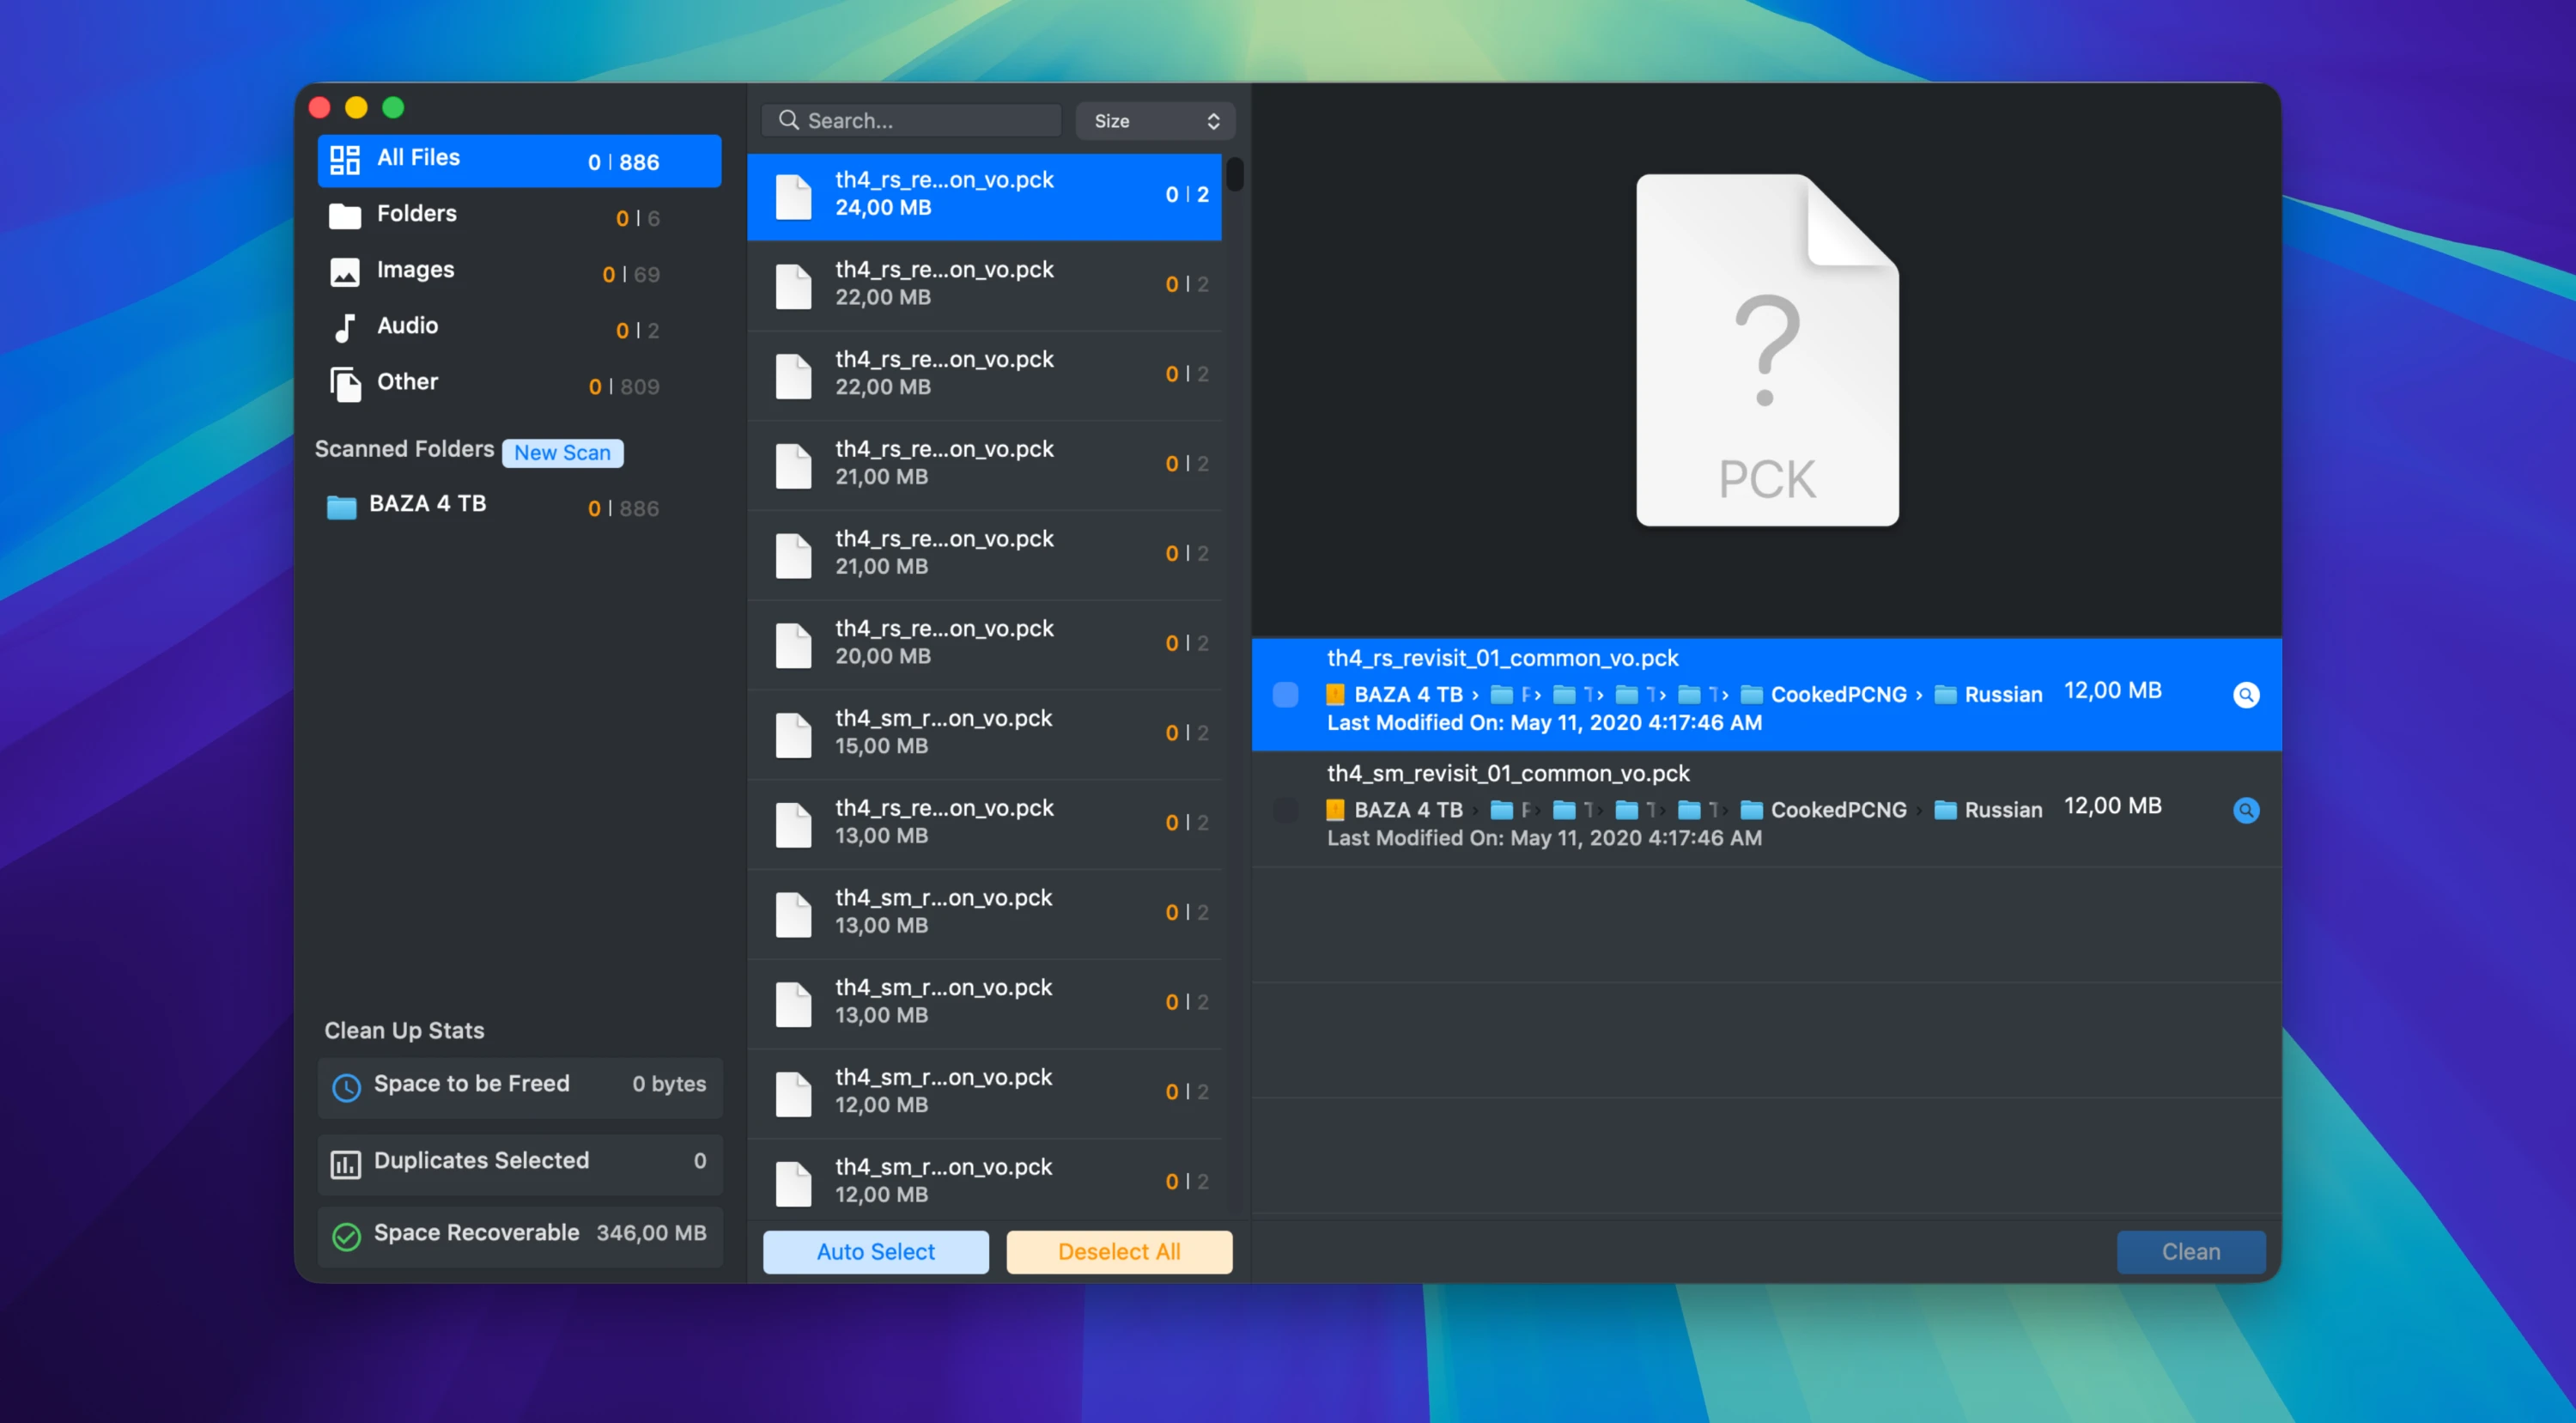Reveal th4_sm_revisit file with magnifier icon

[2245, 810]
